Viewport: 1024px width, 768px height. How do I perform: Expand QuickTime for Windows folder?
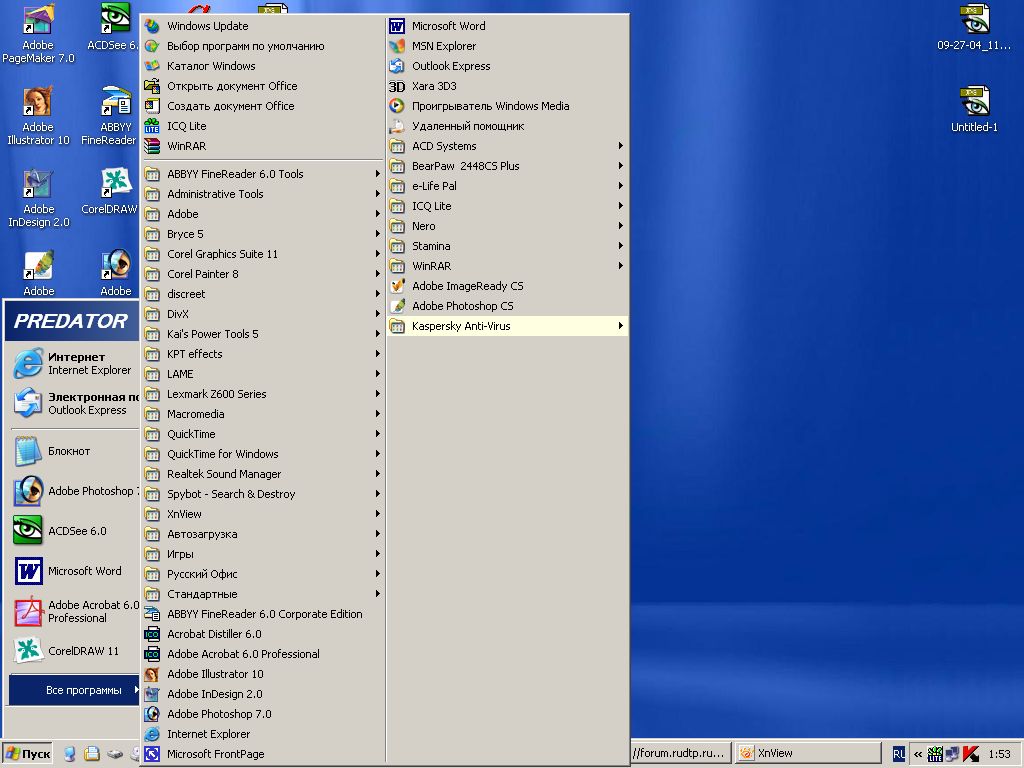263,454
